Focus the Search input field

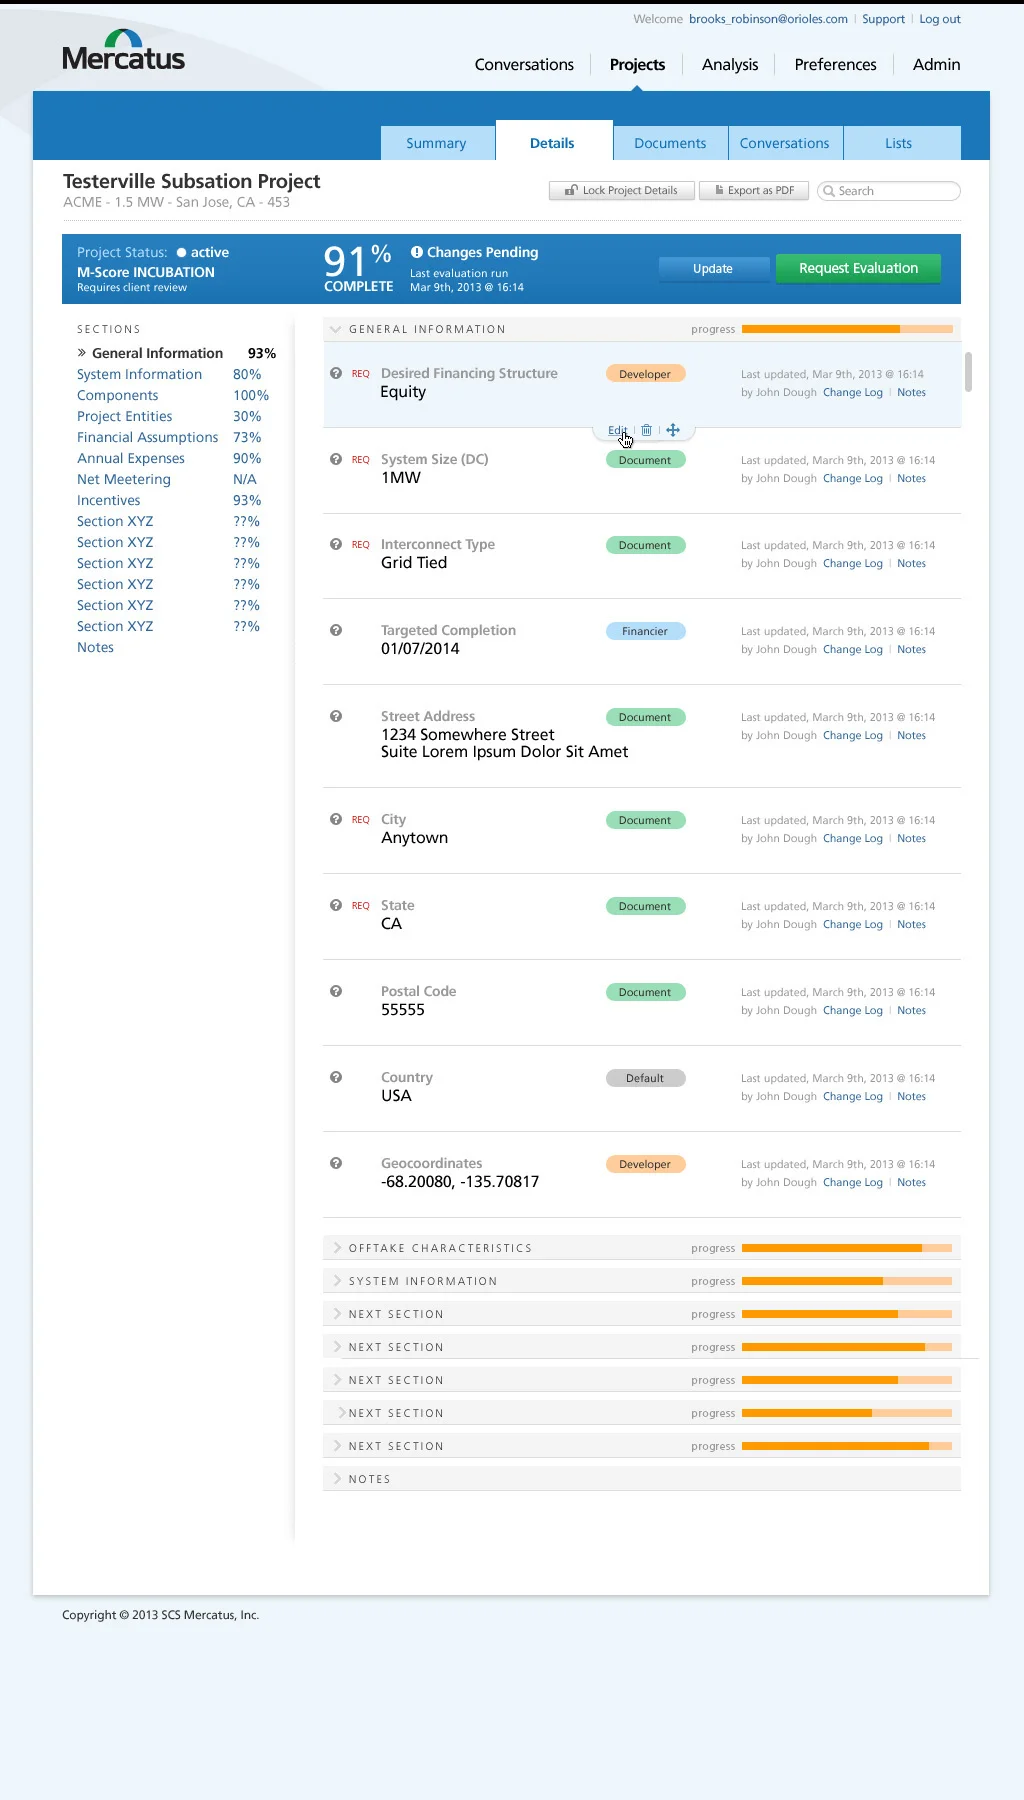(889, 191)
